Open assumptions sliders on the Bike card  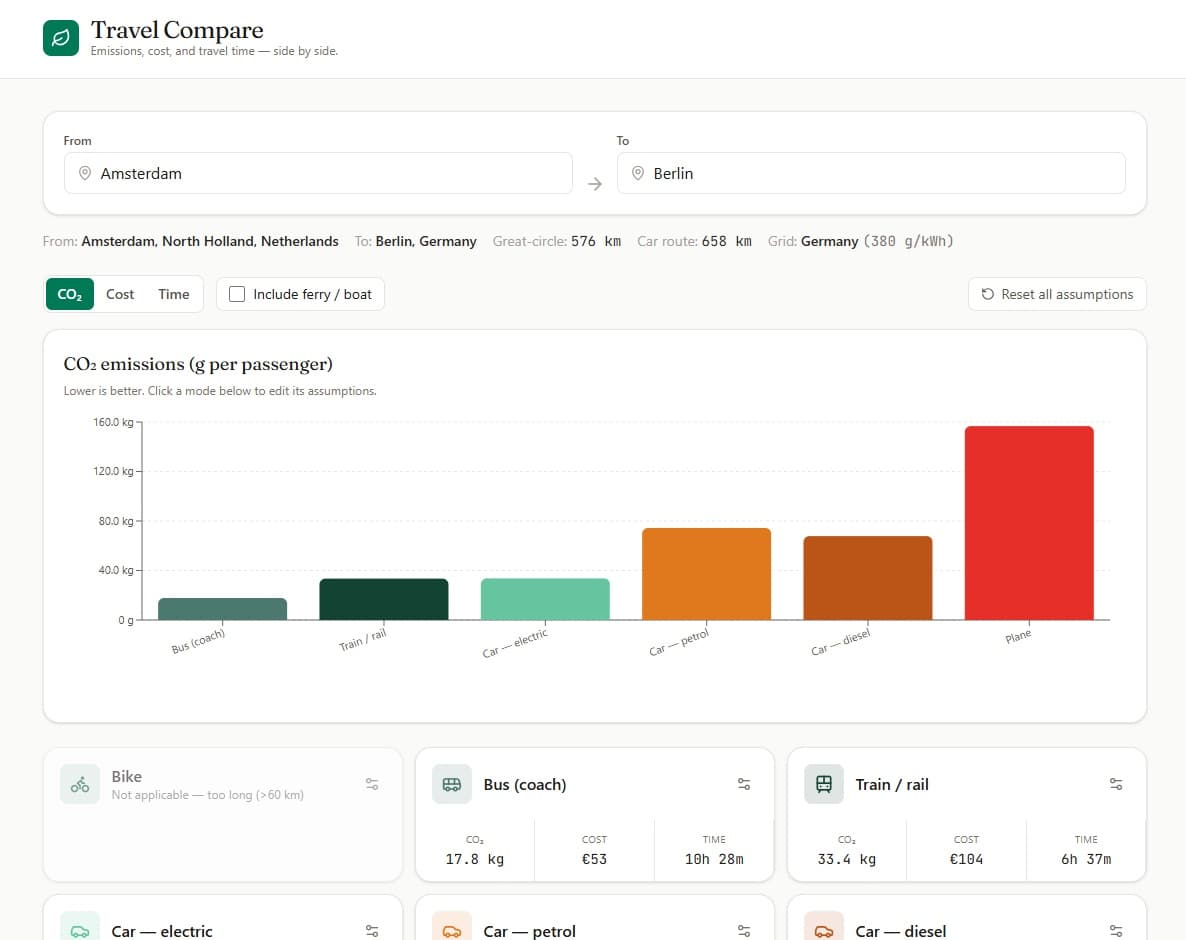click(x=371, y=784)
